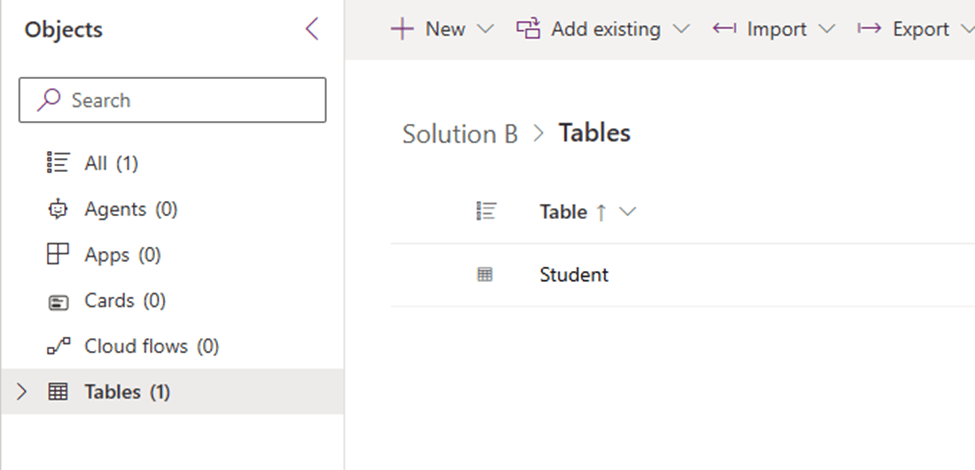Go to Solution B breadcrumb link

point(460,133)
